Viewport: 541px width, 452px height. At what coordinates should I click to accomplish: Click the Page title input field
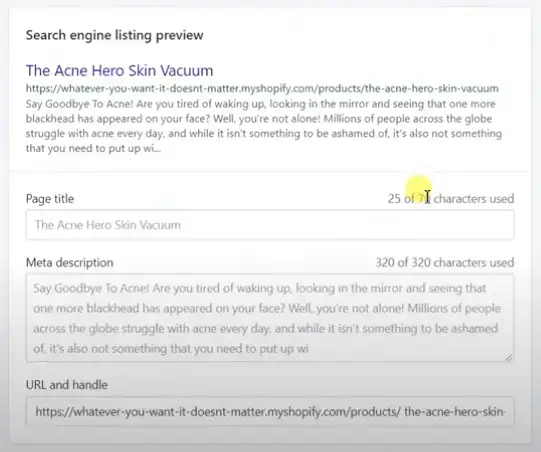click(x=270, y=225)
